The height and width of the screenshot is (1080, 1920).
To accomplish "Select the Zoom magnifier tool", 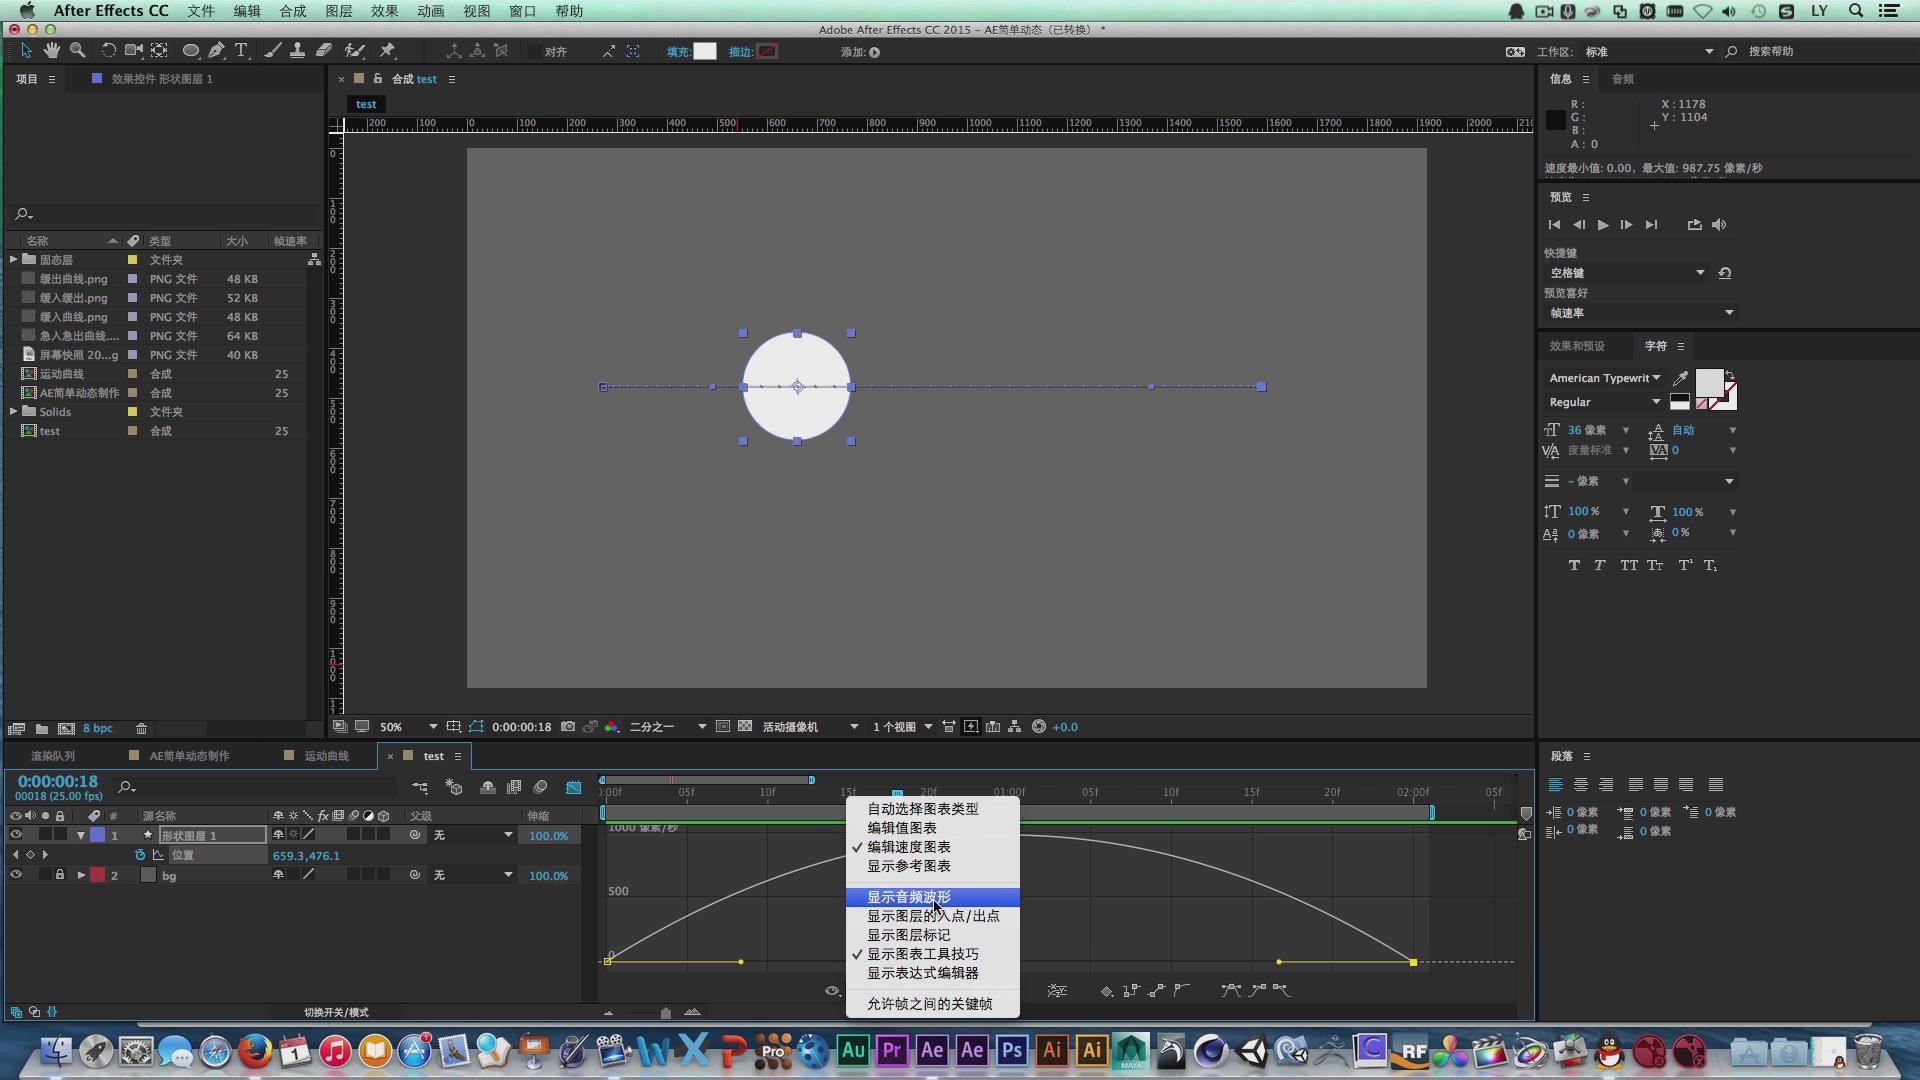I will [77, 51].
